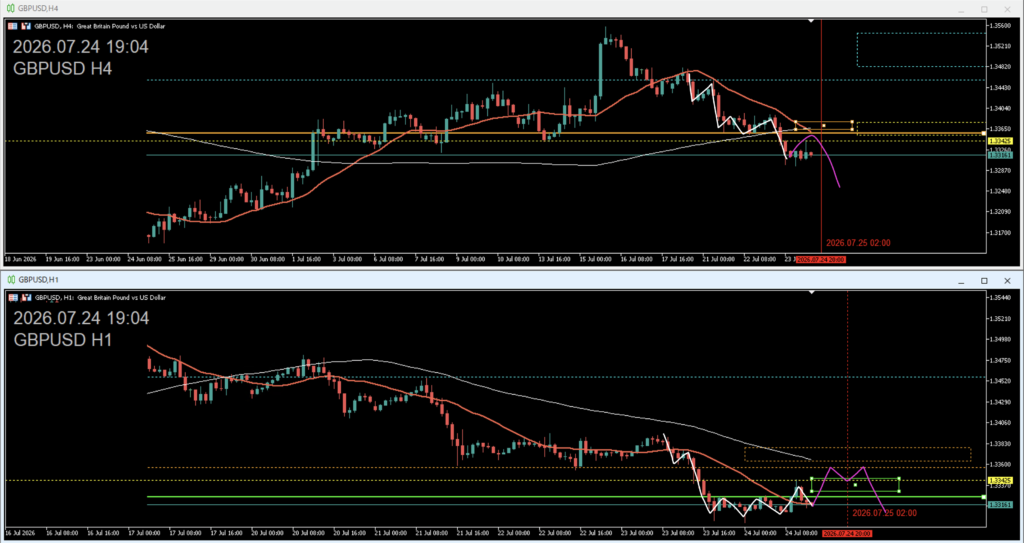Viewport: 1024px width, 543px height.
Task: Click '16 Jul 2026' on the H1 time axis
Action: (20, 534)
